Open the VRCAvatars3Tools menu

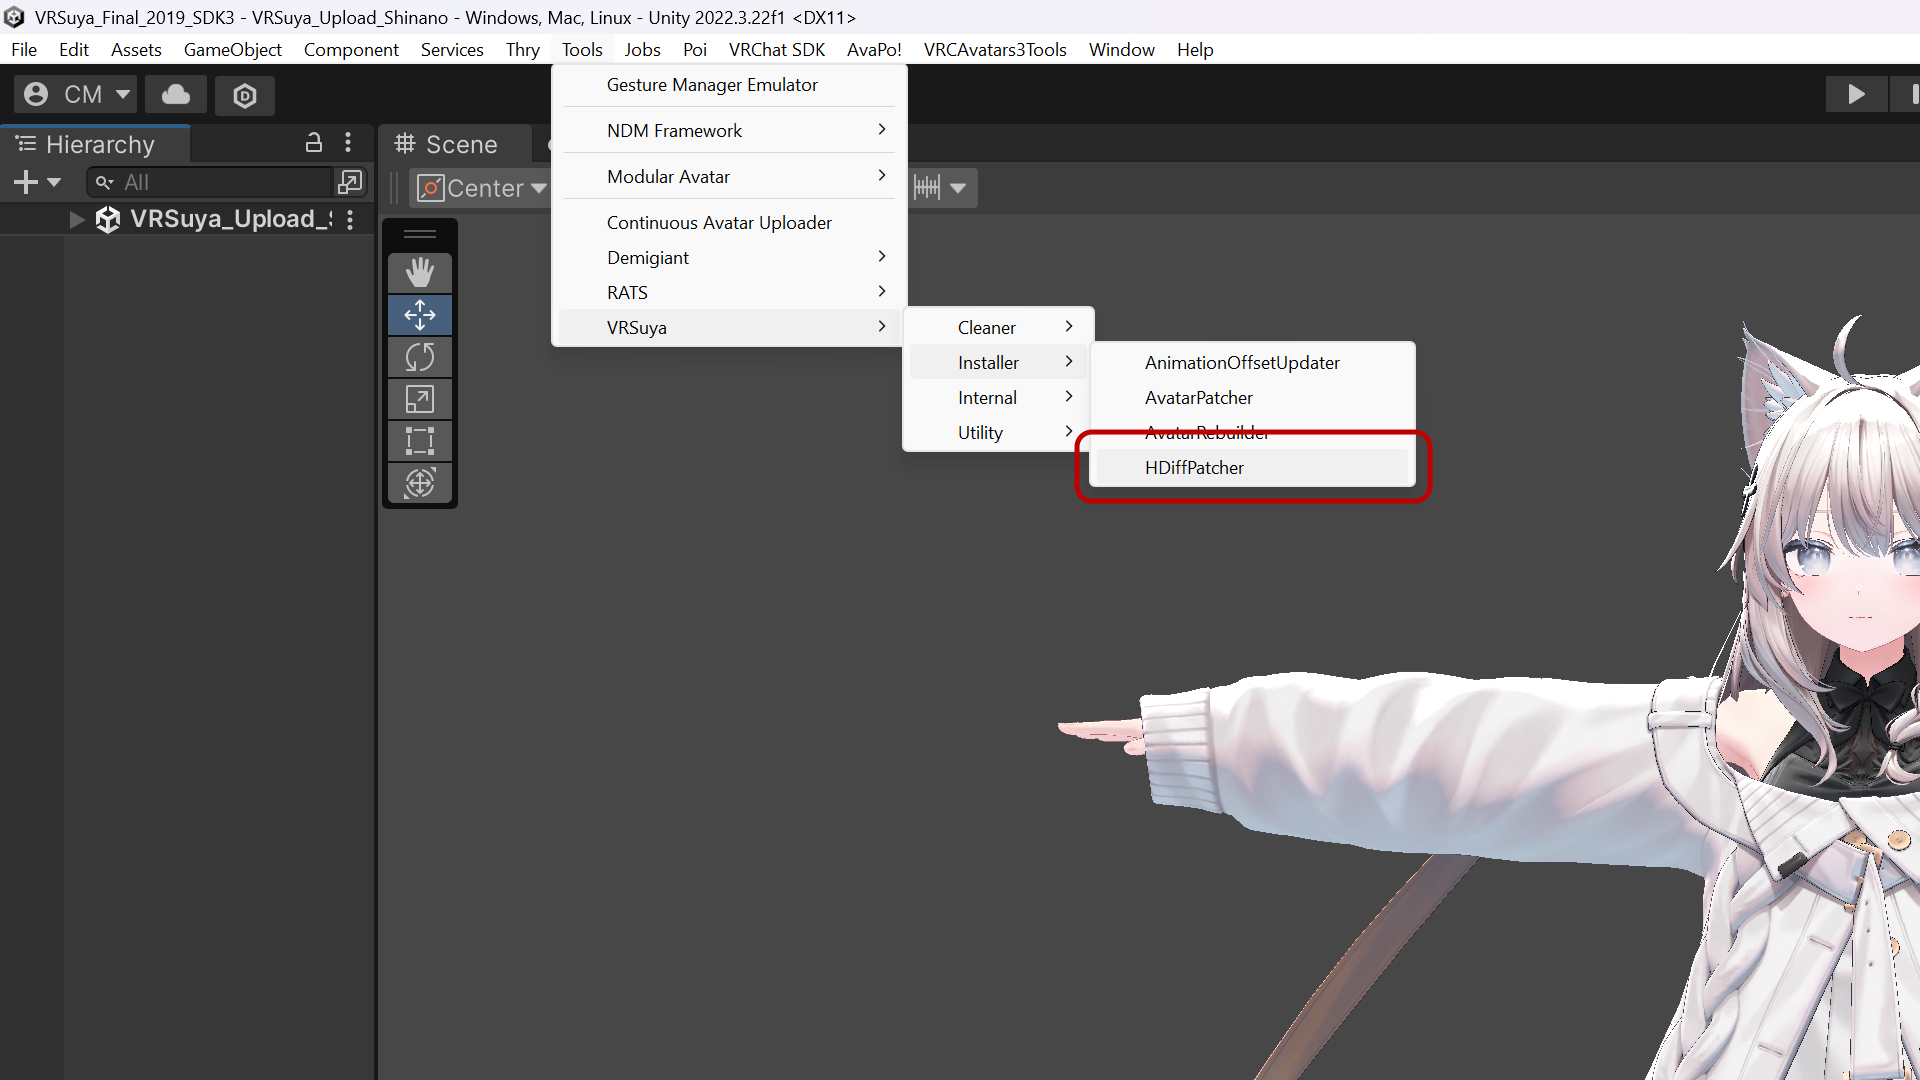click(x=995, y=50)
